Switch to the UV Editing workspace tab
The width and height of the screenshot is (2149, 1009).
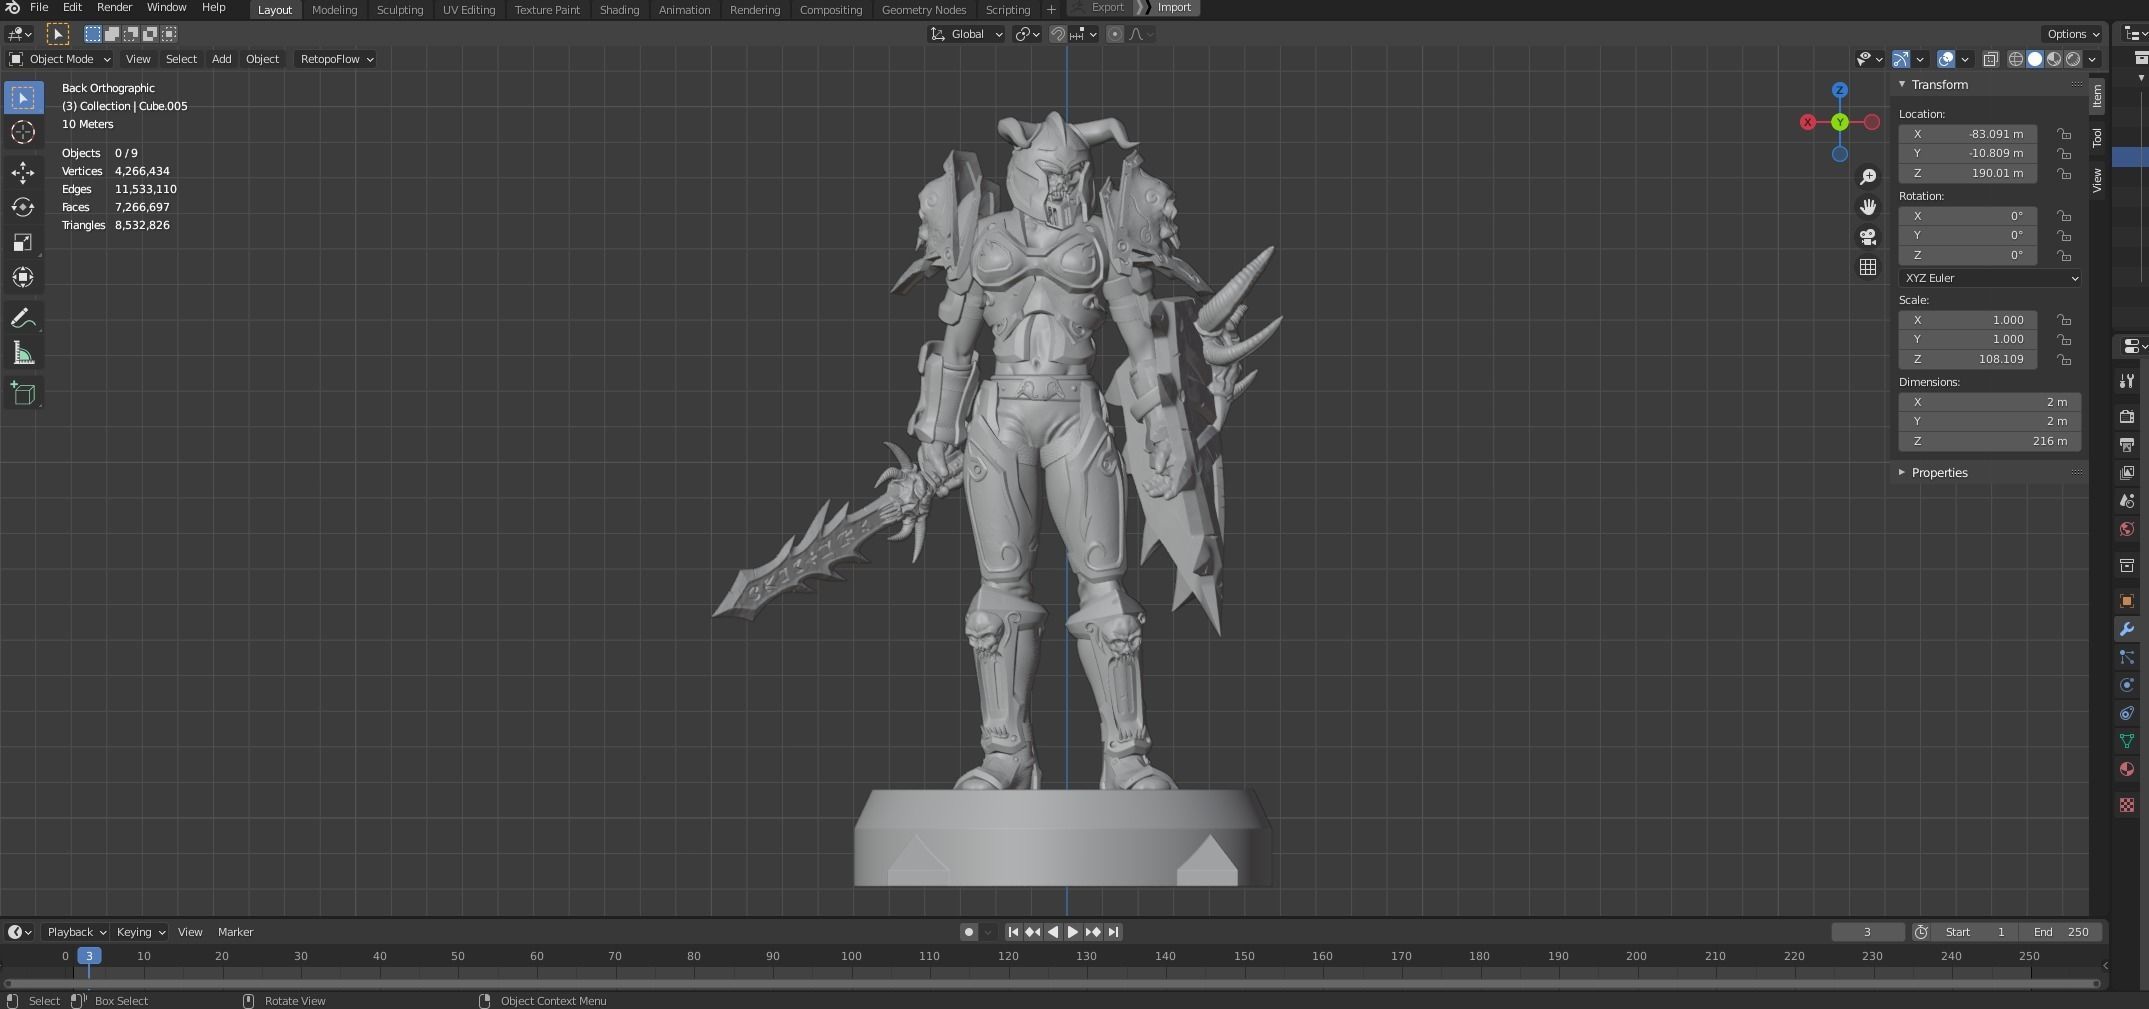click(469, 10)
